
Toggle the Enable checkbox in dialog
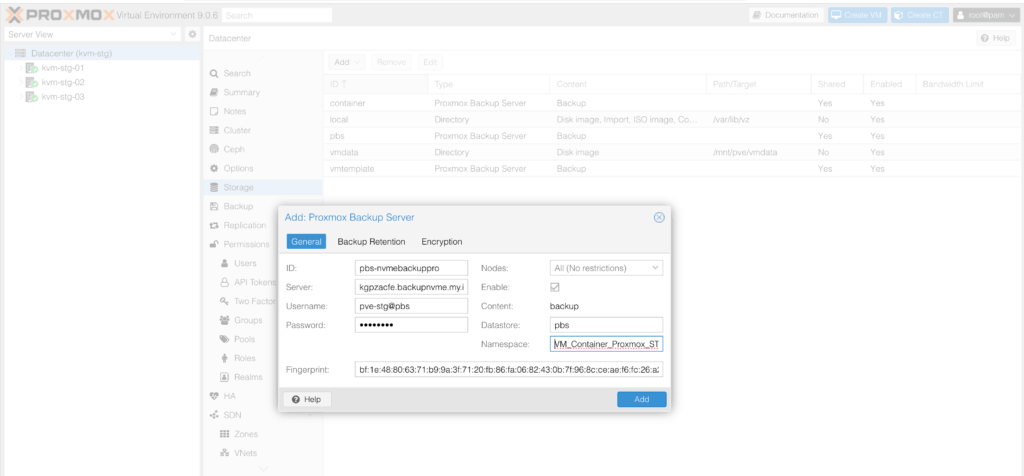click(x=556, y=287)
